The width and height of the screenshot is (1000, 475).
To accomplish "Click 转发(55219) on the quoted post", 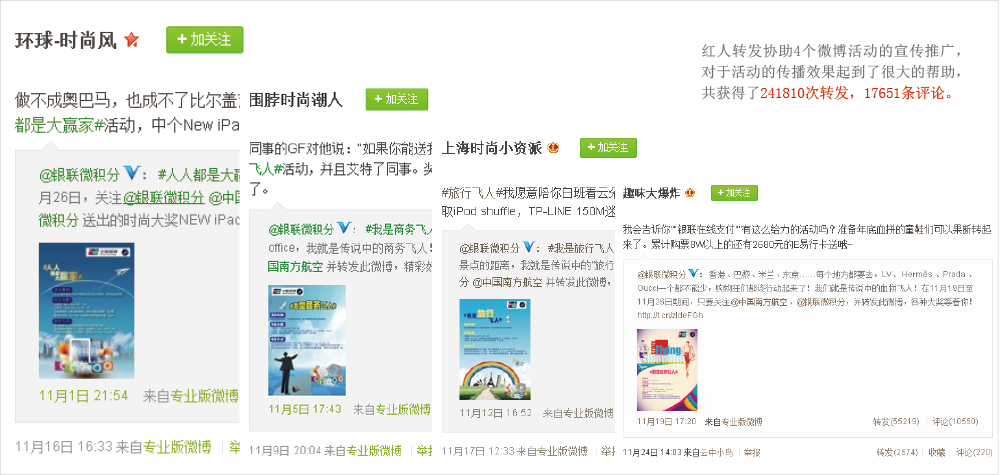I will (x=895, y=421).
